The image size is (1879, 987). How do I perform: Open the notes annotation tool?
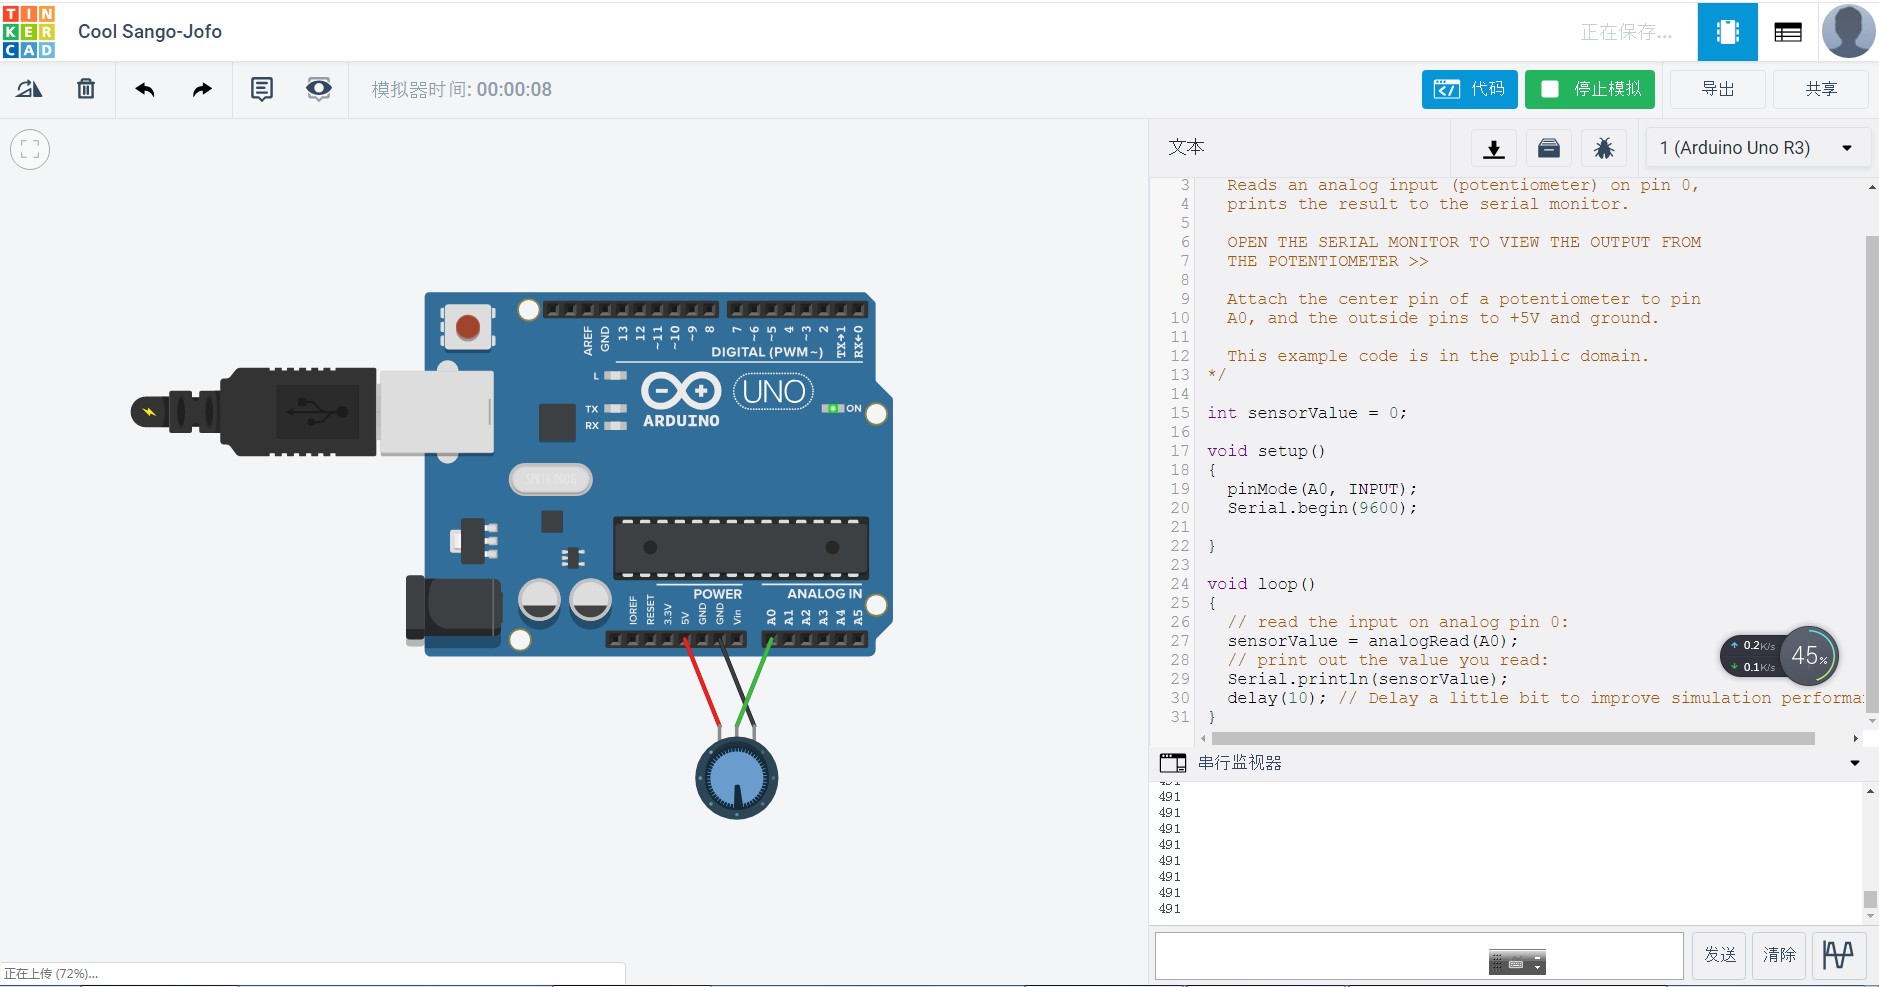coord(261,89)
